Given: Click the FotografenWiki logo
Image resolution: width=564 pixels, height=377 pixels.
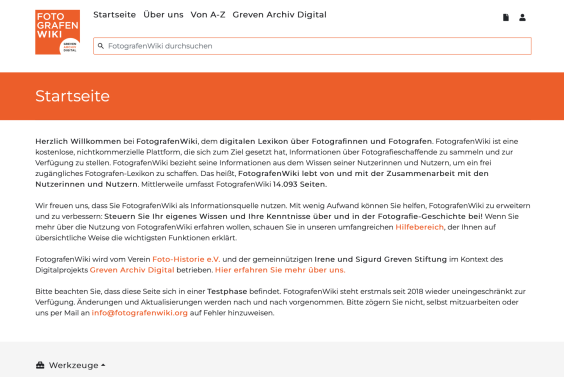Looking at the screenshot, I should click(58, 32).
